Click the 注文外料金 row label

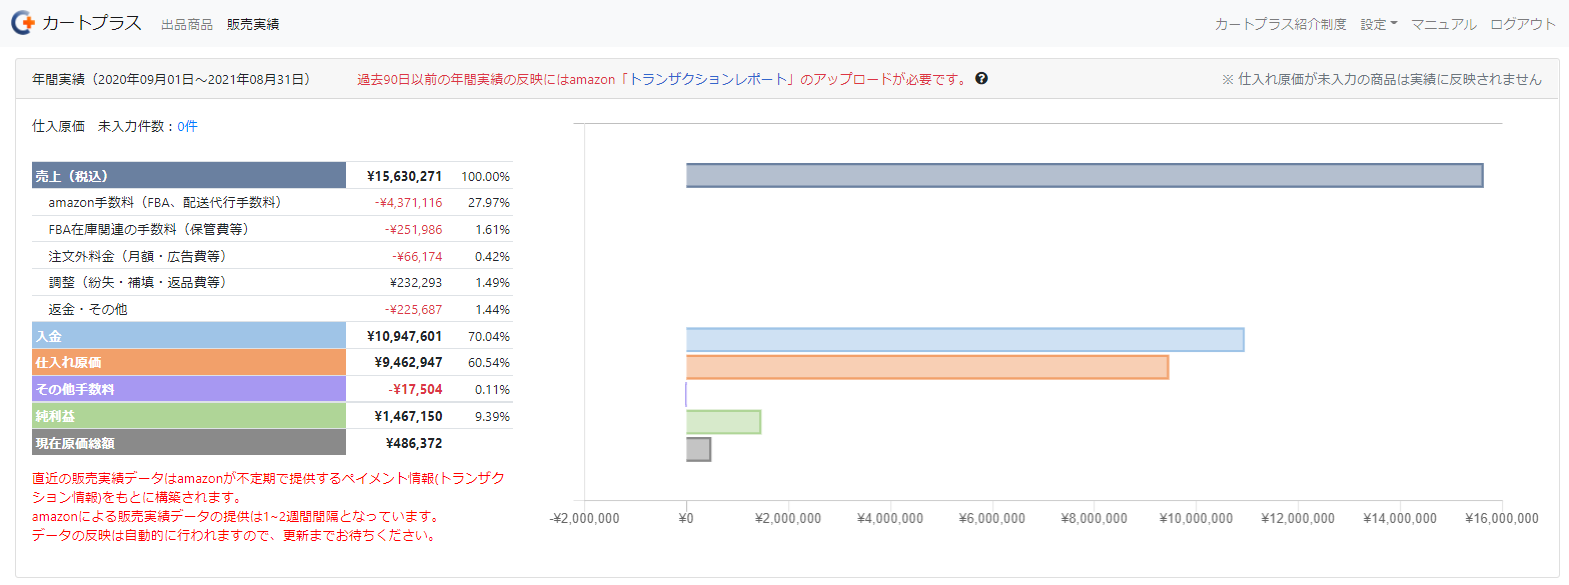(x=137, y=256)
